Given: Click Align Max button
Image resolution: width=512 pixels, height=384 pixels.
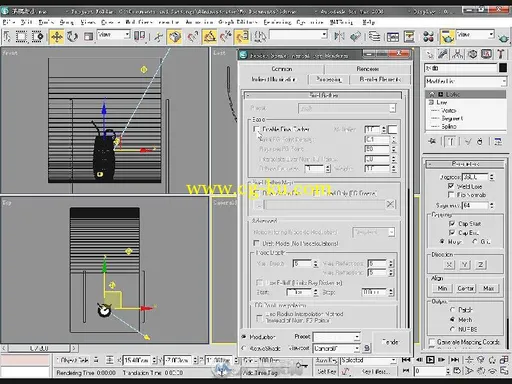Looking at the screenshot, I should 489,288.
